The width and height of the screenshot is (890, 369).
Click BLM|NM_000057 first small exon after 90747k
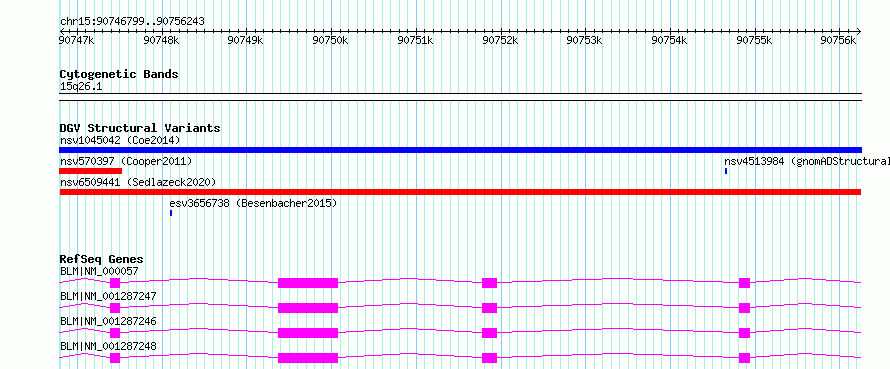115,283
